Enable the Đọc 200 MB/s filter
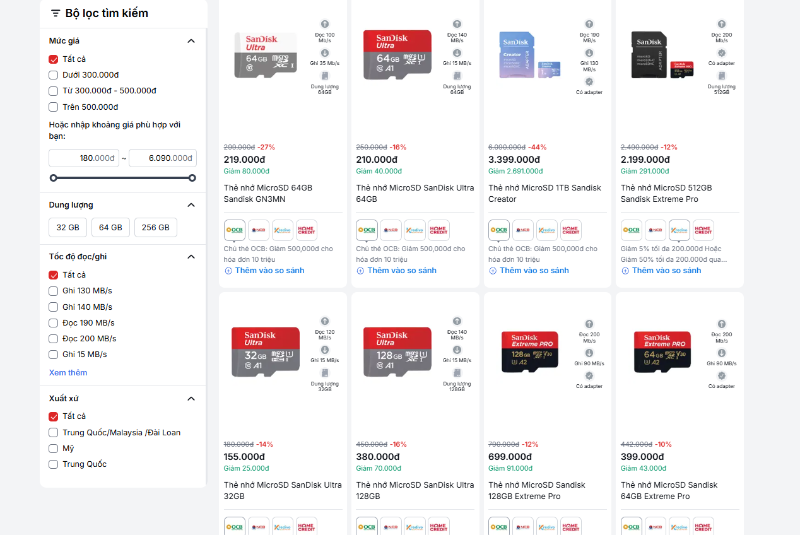The width and height of the screenshot is (800, 535). (x=53, y=339)
